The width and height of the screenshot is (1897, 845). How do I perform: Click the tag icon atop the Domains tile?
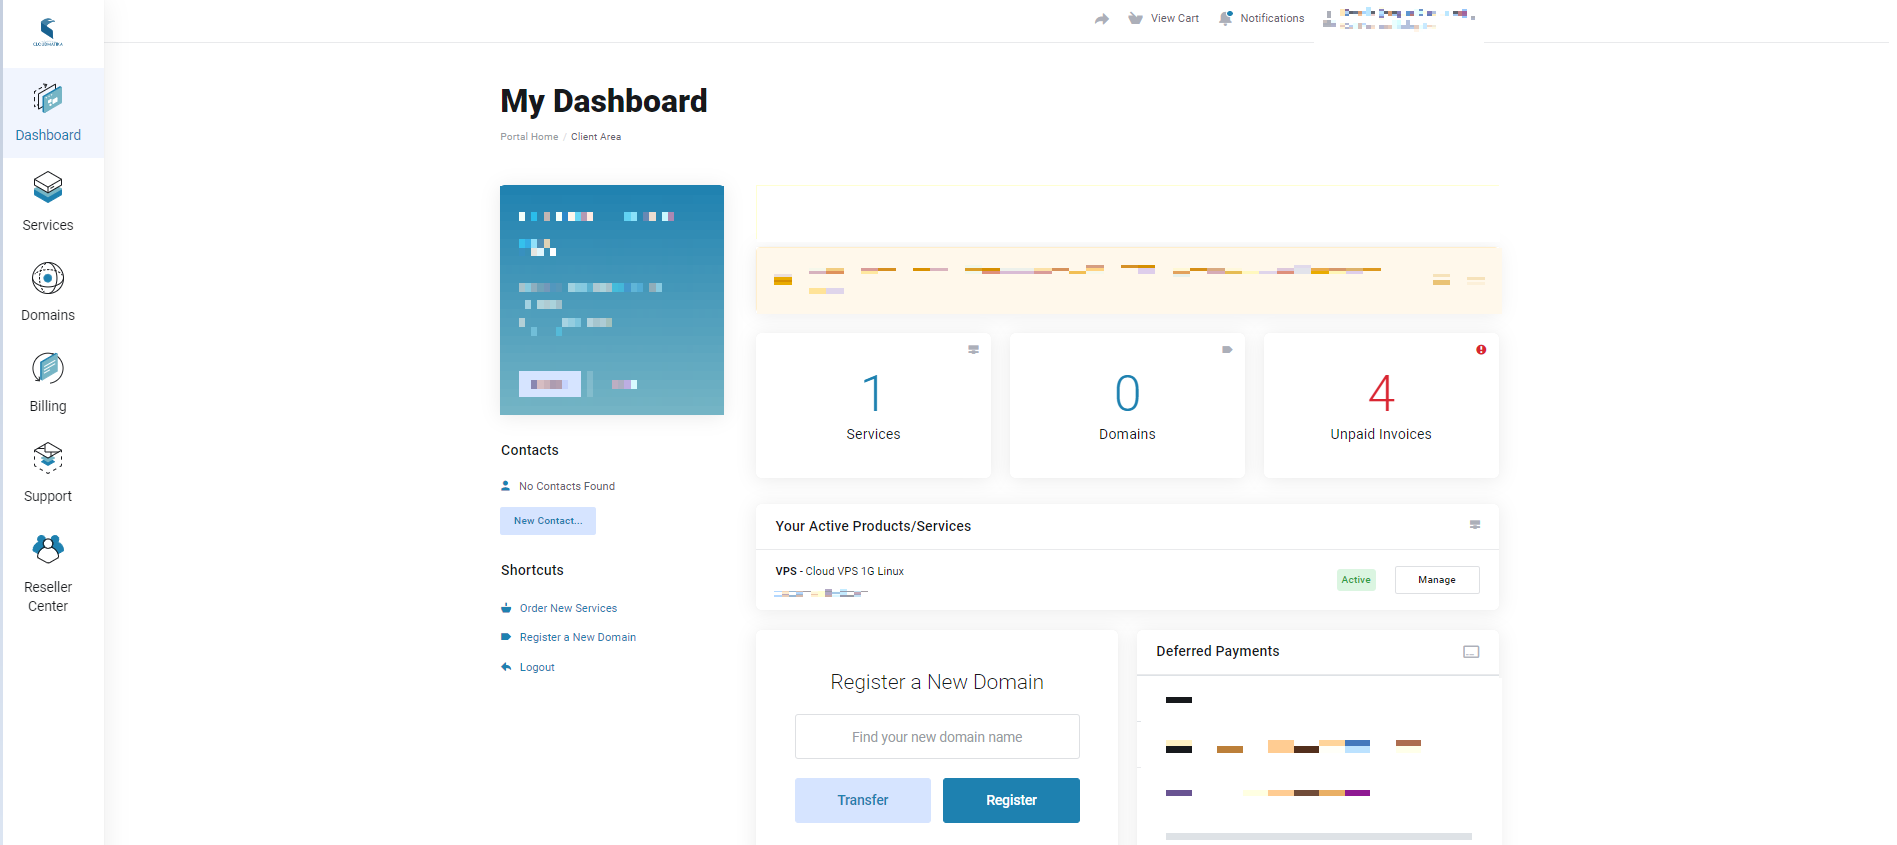pyautogui.click(x=1227, y=350)
